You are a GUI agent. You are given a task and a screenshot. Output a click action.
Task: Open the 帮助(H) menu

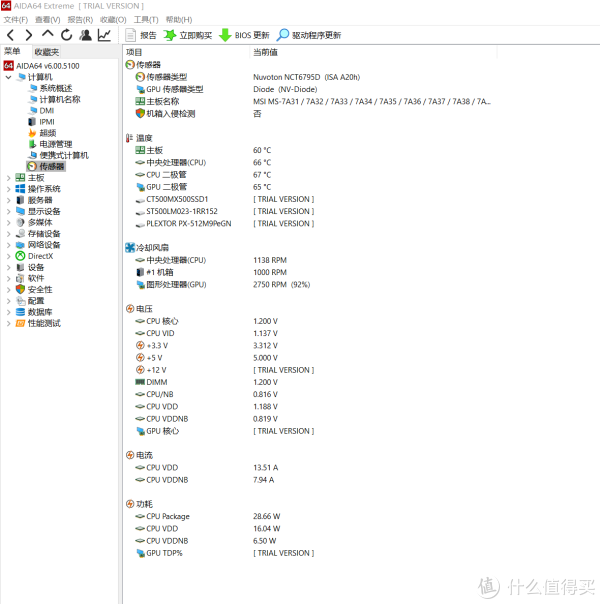tap(179, 20)
